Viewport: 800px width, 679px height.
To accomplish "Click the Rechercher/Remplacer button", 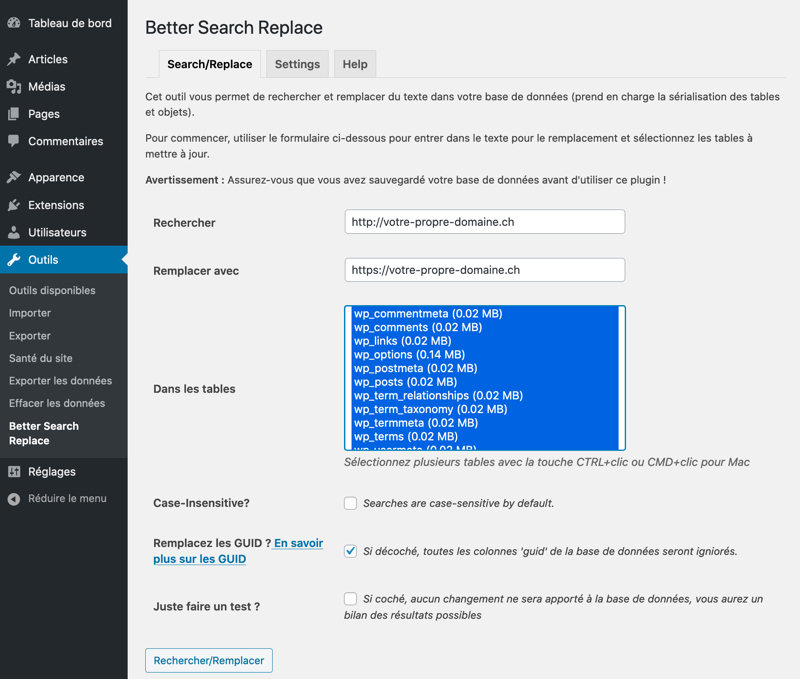I will (209, 661).
